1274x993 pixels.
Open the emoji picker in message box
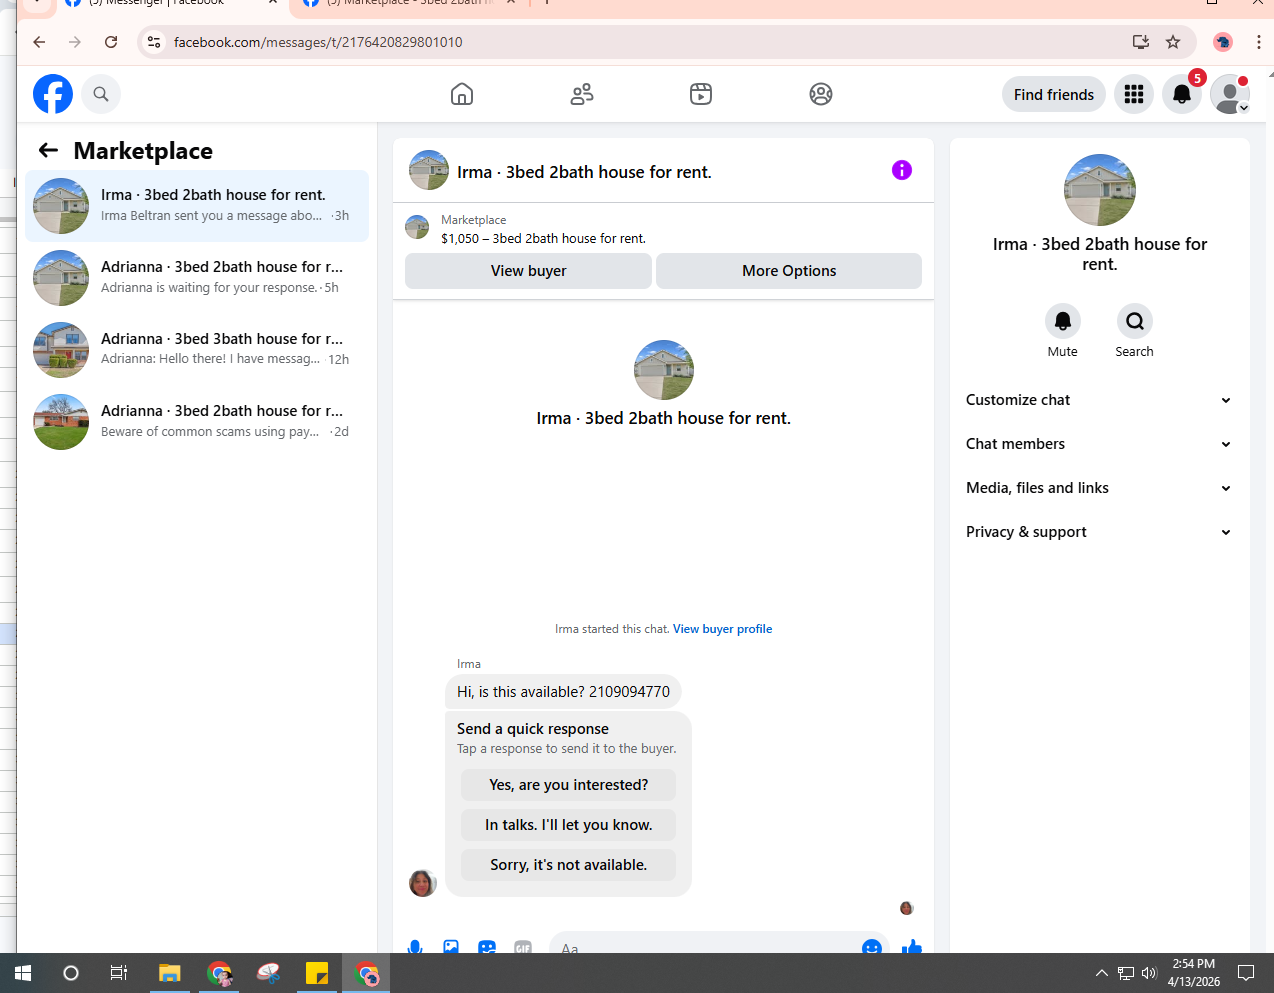[872, 947]
